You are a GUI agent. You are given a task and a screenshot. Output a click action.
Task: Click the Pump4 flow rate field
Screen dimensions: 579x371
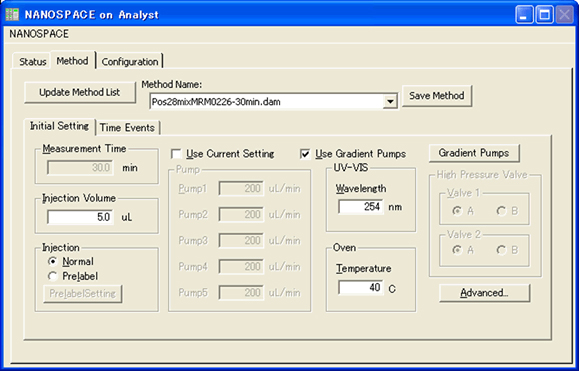(x=241, y=267)
